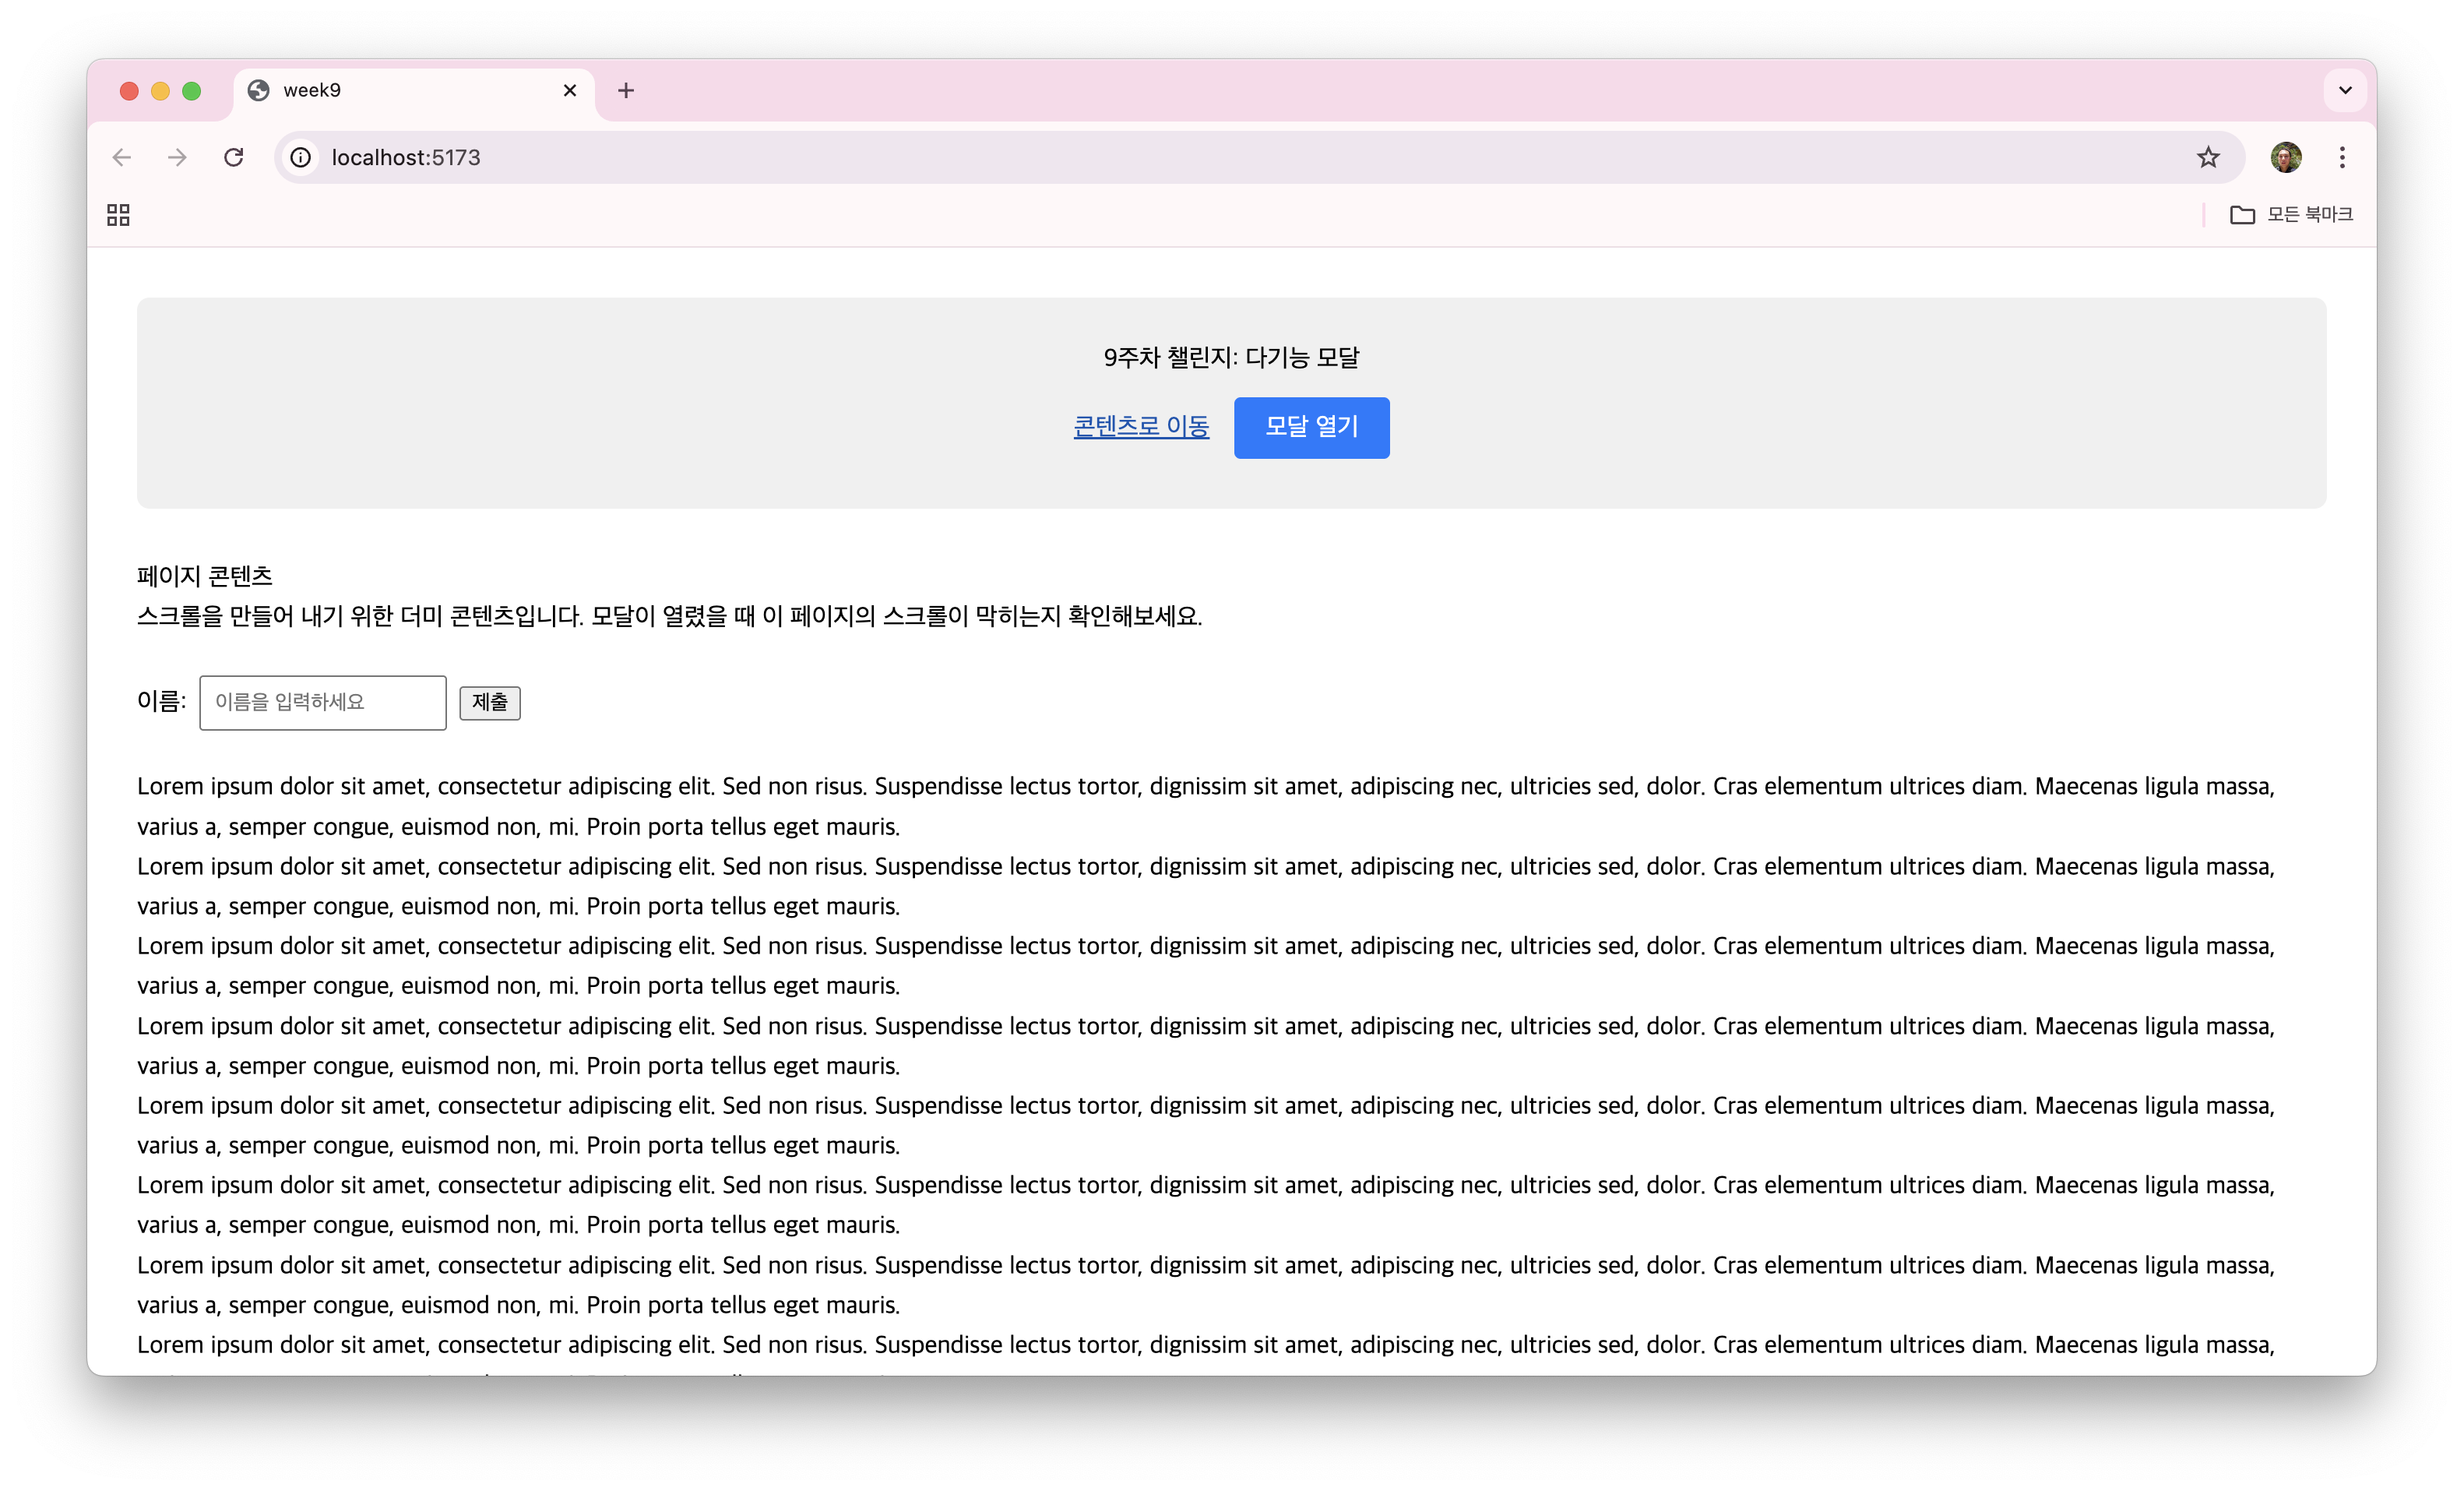Viewport: 2464px width, 1491px height.
Task: Bookmark this page with the star icon
Action: click(2208, 157)
